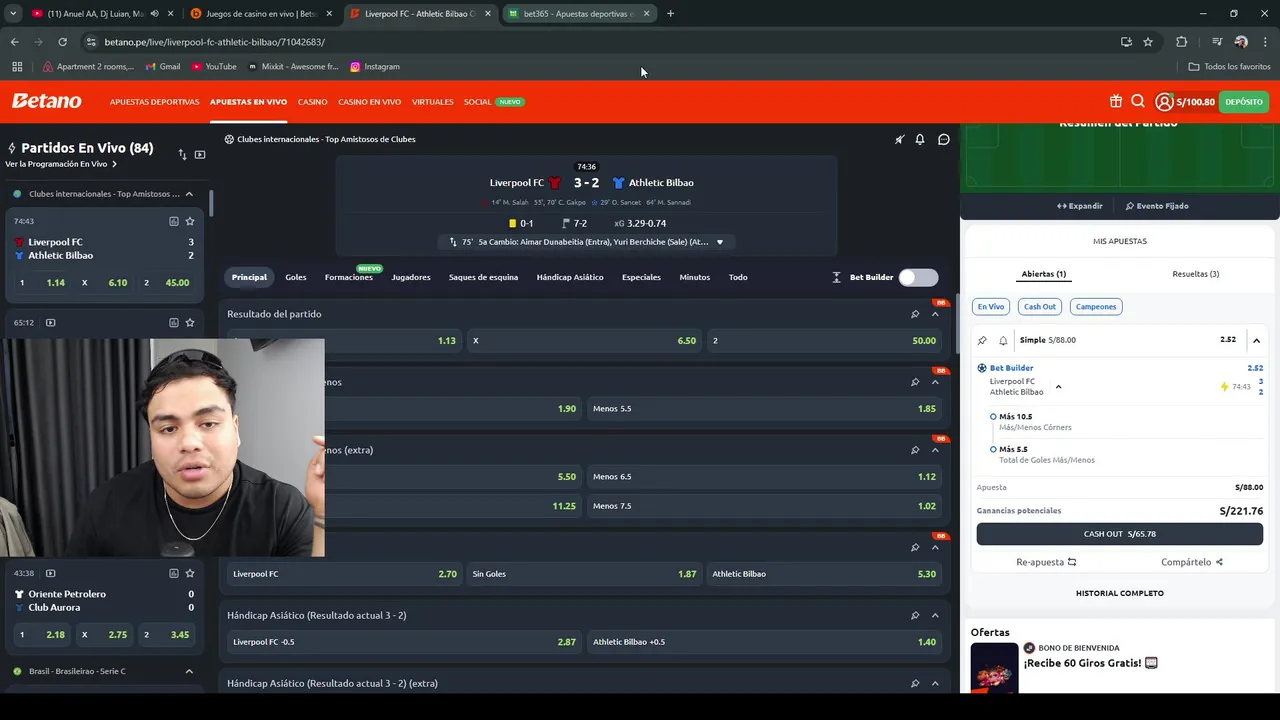Image resolution: width=1280 pixels, height=720 pixels.
Task: Switch to the Jugadores tab
Action: click(x=411, y=277)
